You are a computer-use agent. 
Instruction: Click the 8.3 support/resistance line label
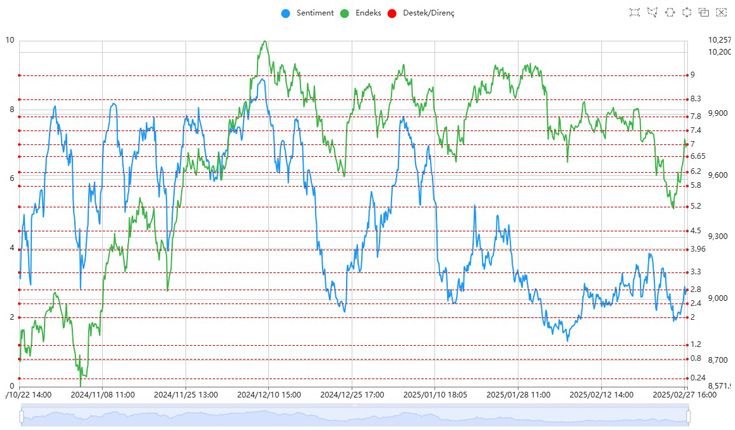pyautogui.click(x=696, y=99)
